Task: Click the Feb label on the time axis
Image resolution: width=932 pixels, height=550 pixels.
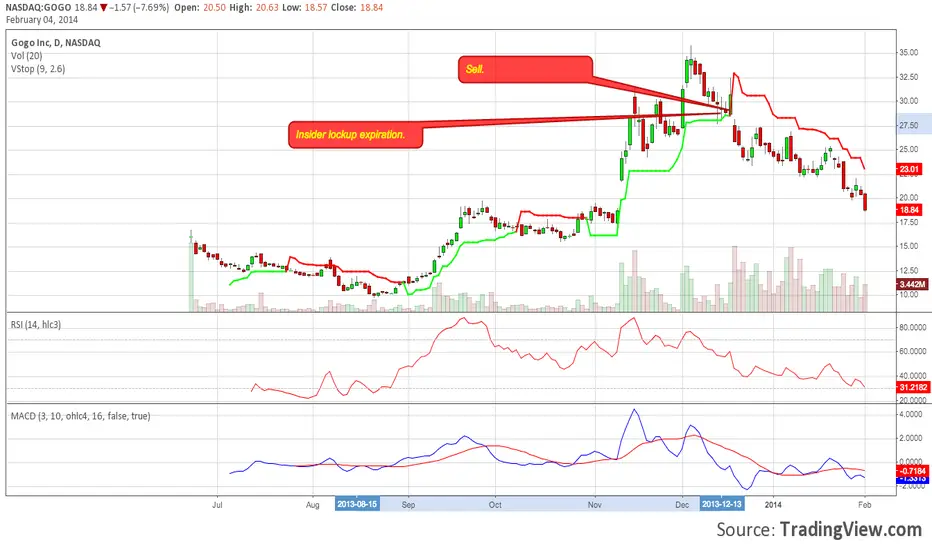Action: tap(865, 505)
